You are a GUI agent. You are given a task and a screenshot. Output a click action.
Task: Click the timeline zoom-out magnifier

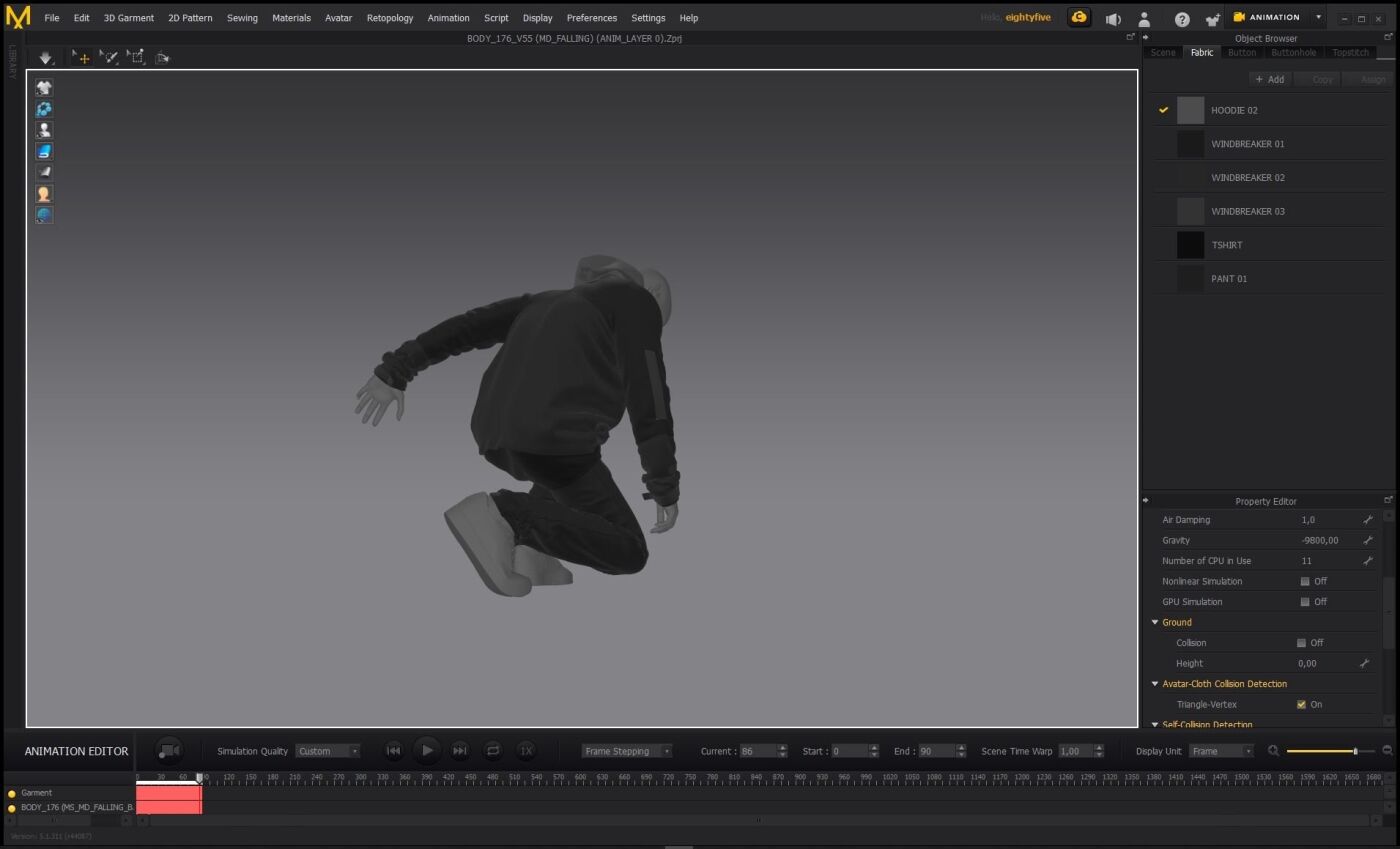(x=1387, y=751)
